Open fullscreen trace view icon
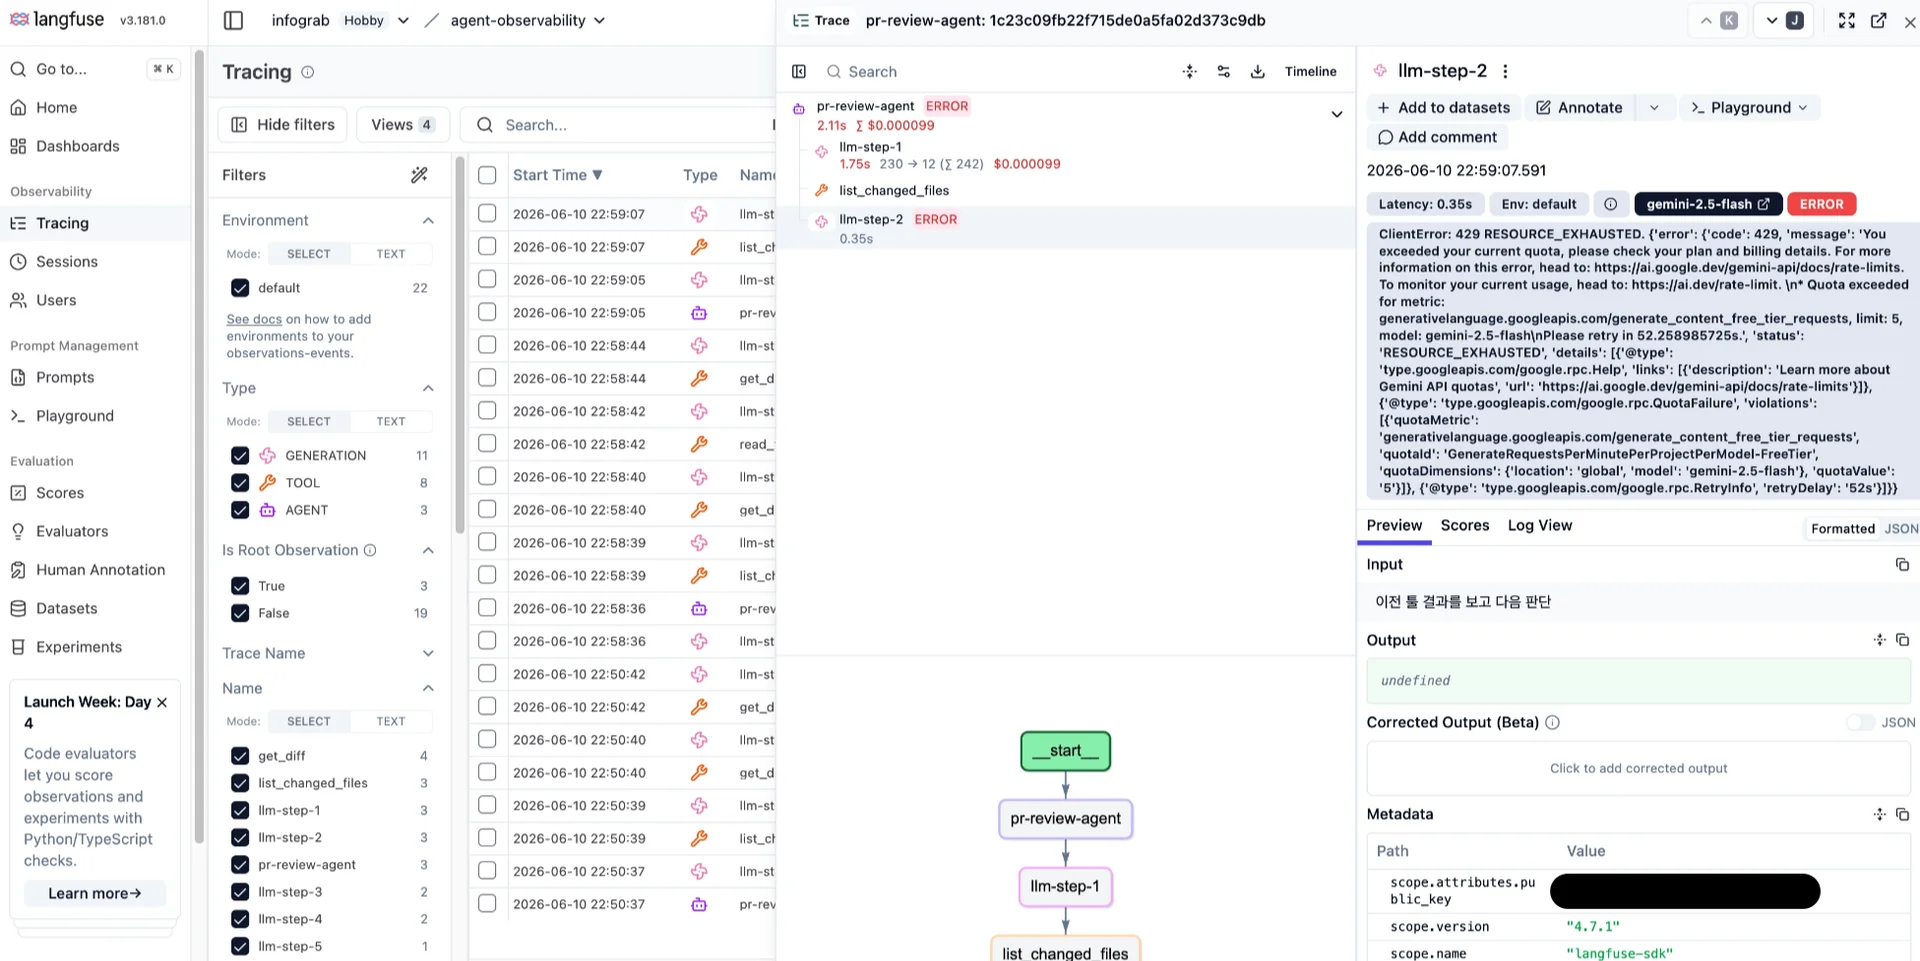 point(1847,20)
